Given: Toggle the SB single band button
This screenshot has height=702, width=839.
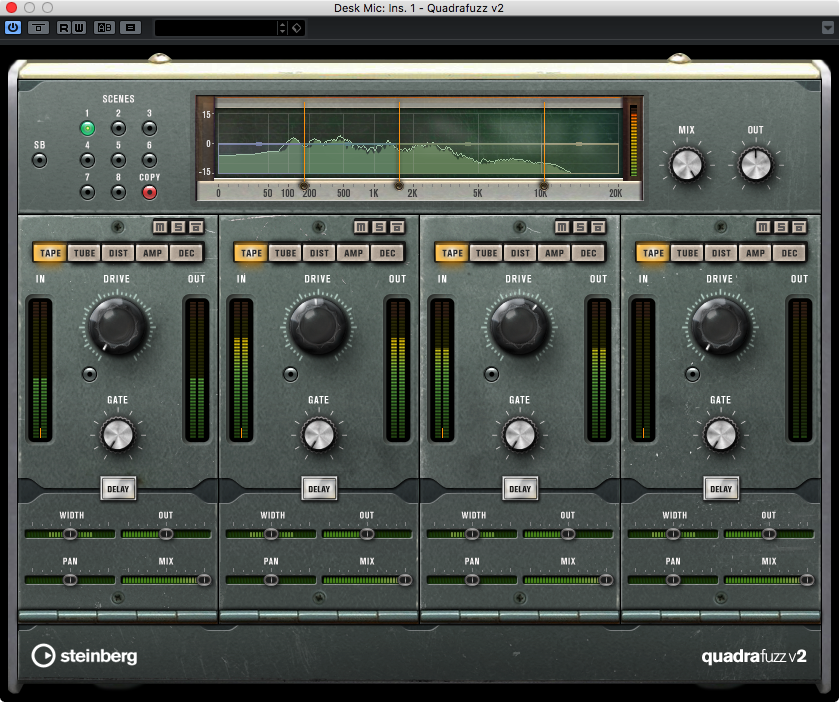Looking at the screenshot, I should pos(40,160).
